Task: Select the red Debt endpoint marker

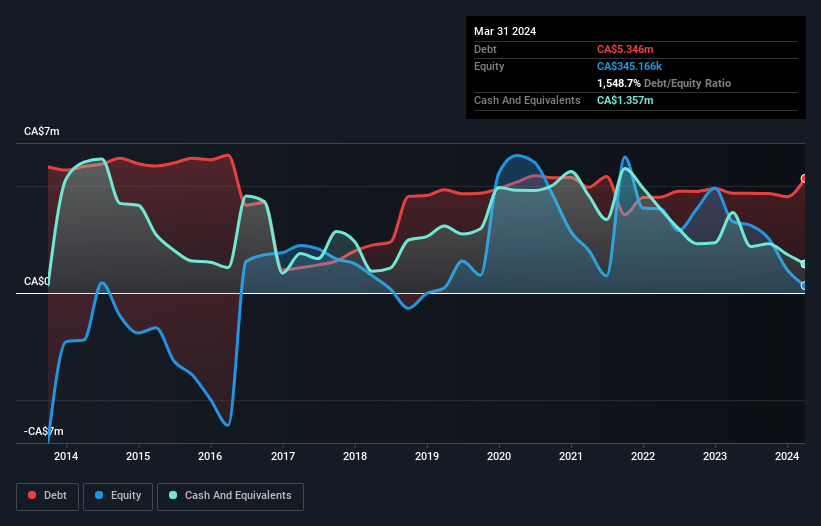Action: click(x=804, y=178)
